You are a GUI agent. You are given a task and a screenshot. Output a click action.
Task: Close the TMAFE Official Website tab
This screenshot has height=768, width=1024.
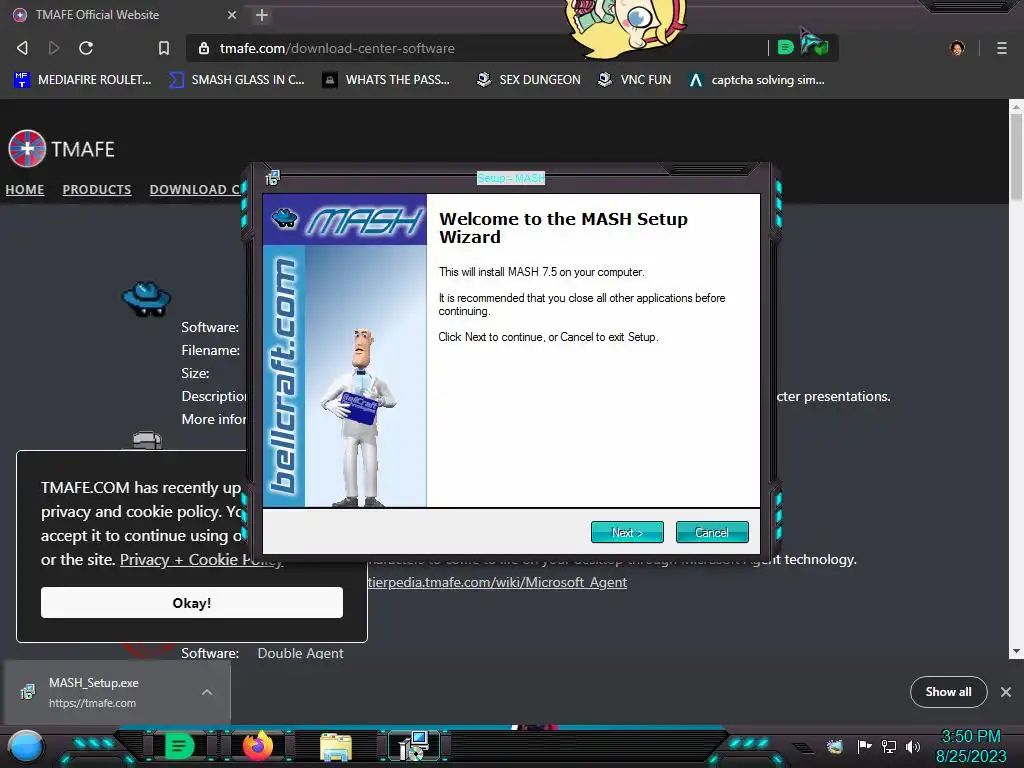[232, 14]
